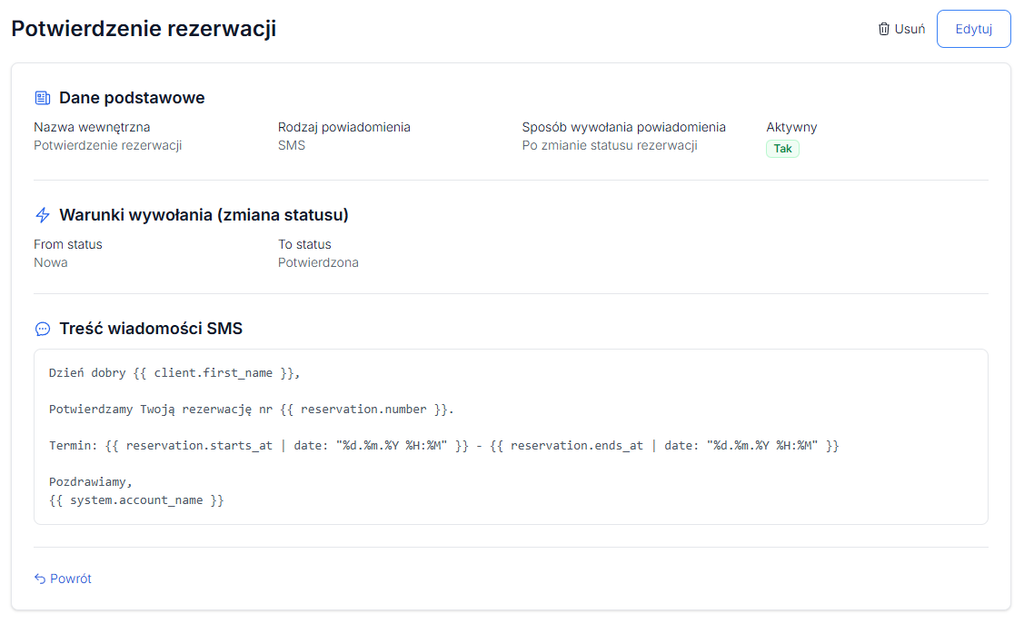Click the Potwierdzona value under To status
Screen dimensions: 1024x621
318,263
